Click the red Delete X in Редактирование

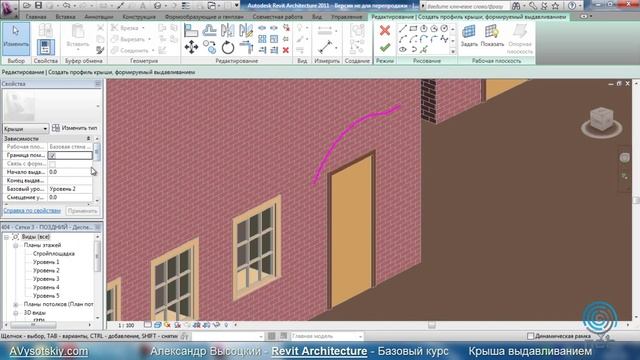tap(286, 50)
